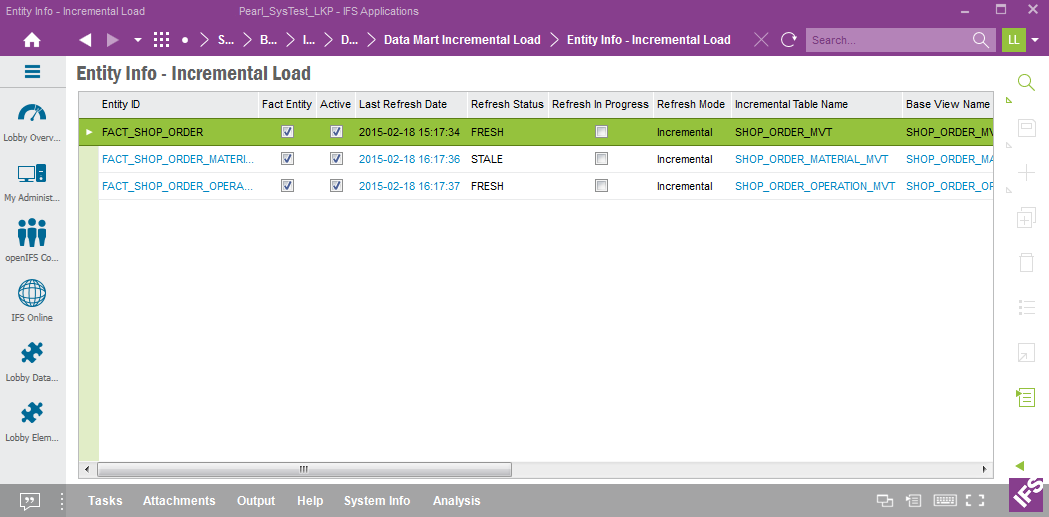Screen dimensions: 1049x517
Task: Click the Duplicate icon on right panel
Action: [x=1026, y=218]
